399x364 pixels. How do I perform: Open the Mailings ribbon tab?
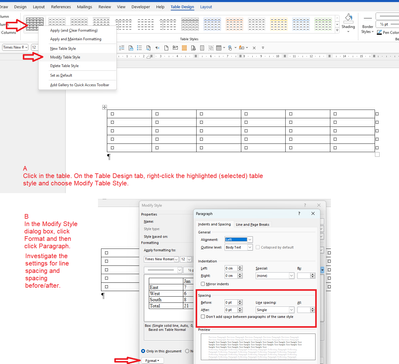(x=84, y=7)
